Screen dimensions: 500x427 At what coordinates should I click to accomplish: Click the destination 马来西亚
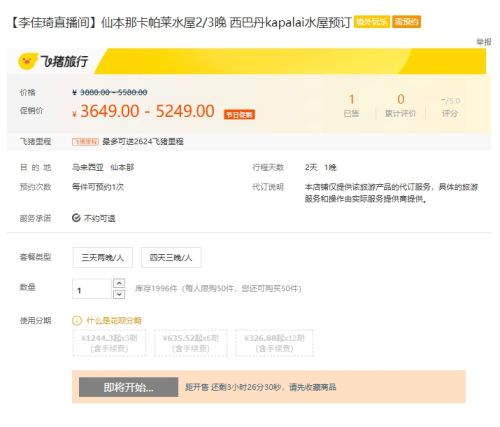click(88, 167)
